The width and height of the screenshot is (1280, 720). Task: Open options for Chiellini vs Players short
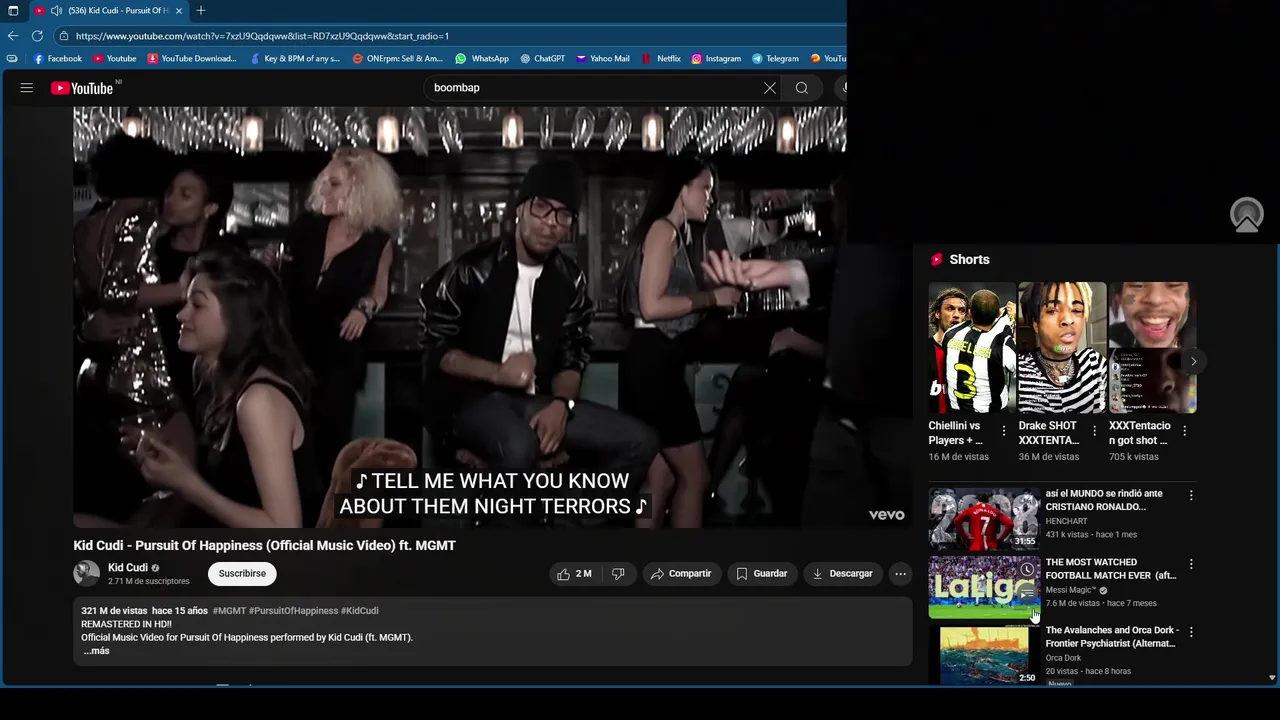[x=1004, y=431]
